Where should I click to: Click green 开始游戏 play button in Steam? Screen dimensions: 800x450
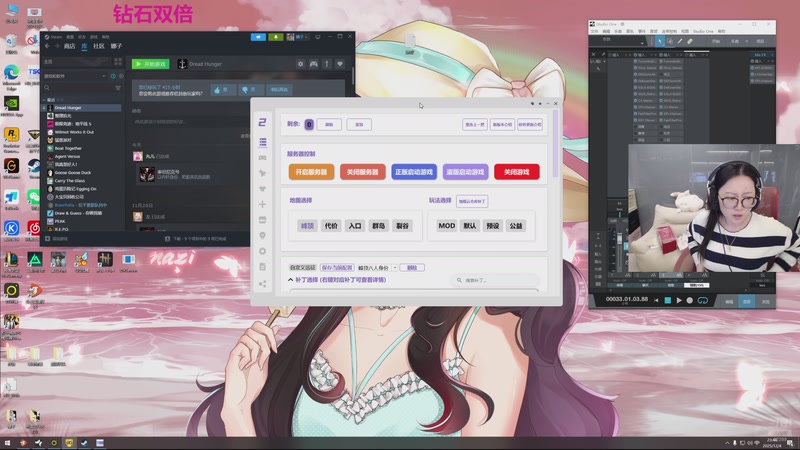click(x=151, y=64)
